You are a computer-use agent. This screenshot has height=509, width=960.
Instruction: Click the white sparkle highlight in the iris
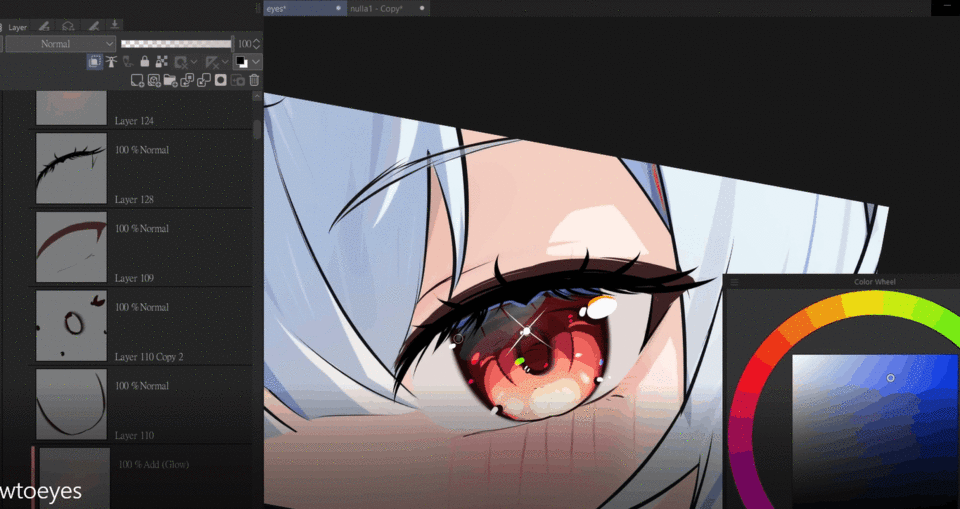[x=526, y=331]
